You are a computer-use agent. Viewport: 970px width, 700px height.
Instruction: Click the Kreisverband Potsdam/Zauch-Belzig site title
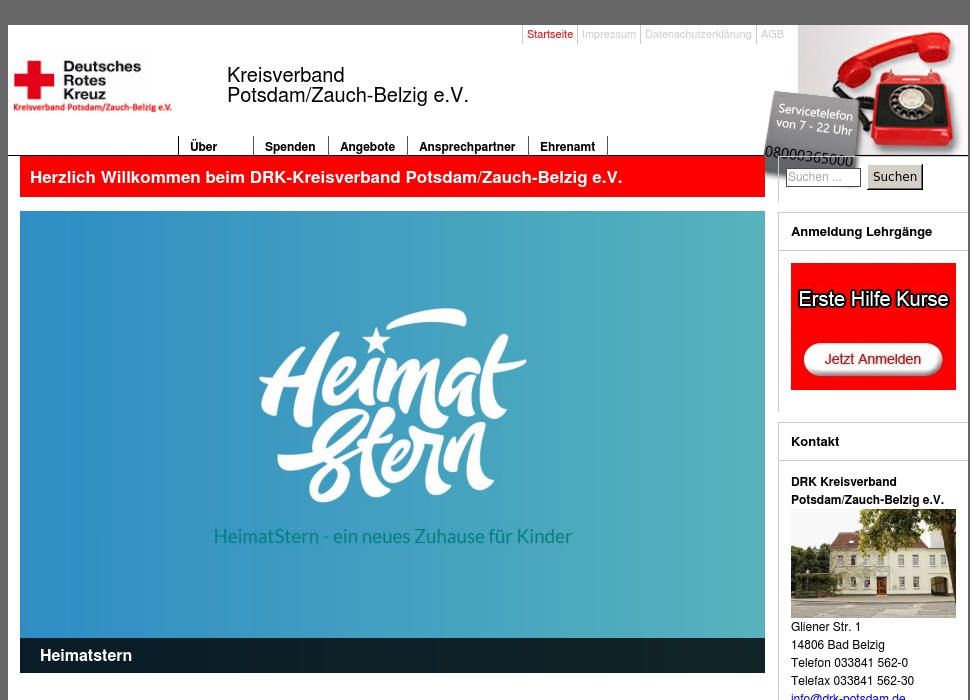click(x=347, y=86)
